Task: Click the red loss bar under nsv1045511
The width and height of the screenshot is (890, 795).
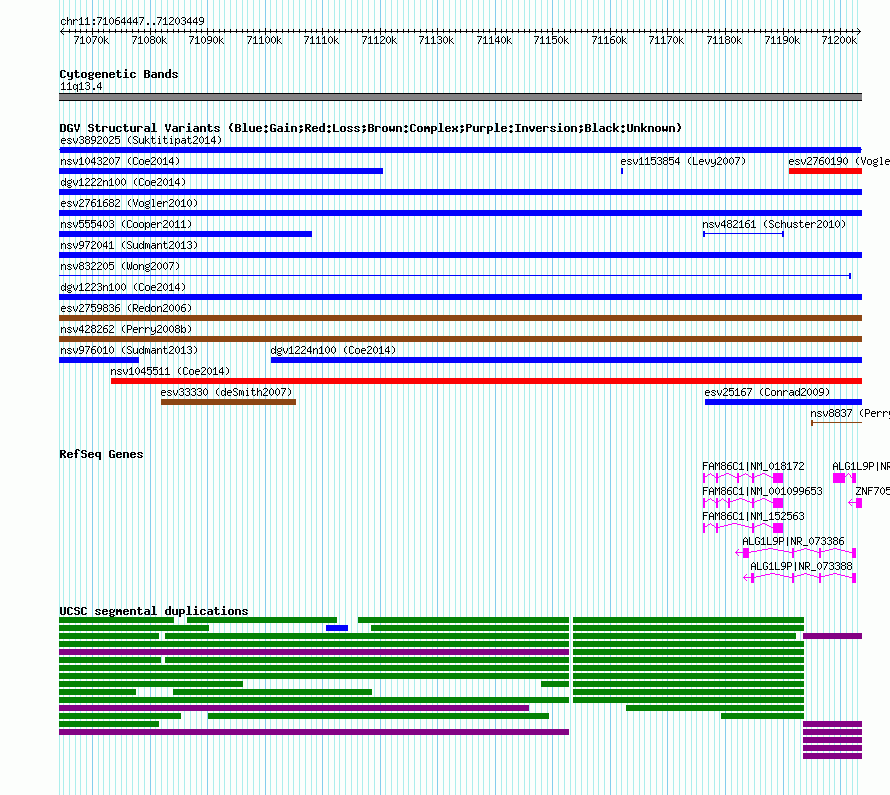Action: click(x=486, y=381)
